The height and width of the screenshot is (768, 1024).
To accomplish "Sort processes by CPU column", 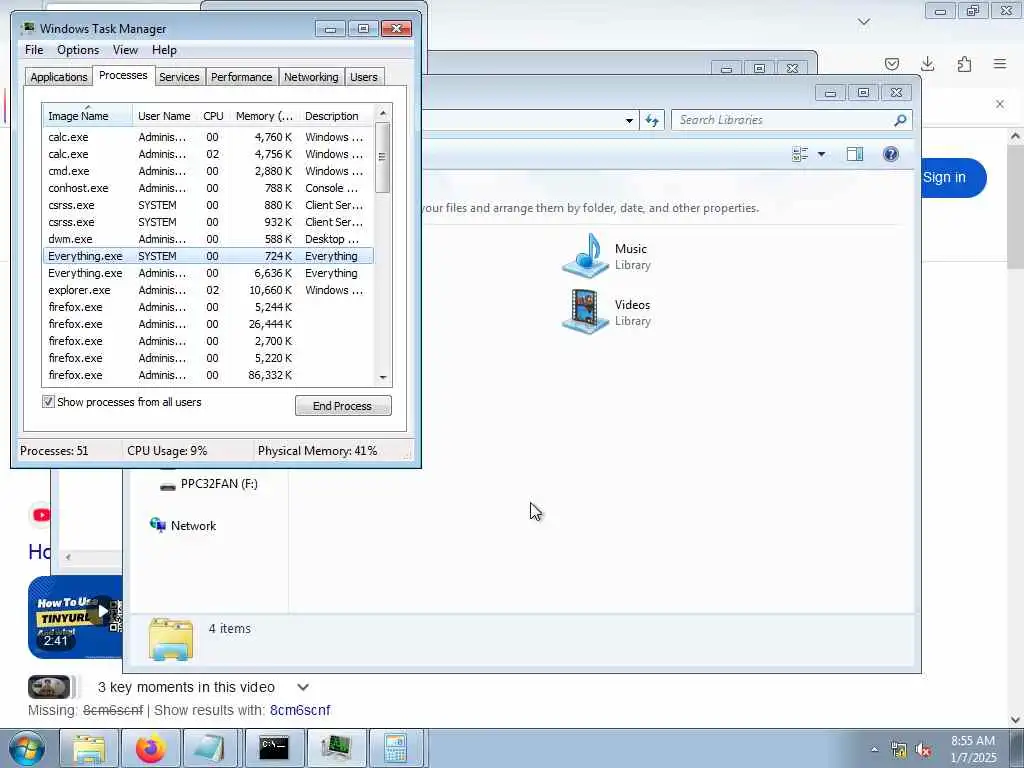I will (213, 116).
